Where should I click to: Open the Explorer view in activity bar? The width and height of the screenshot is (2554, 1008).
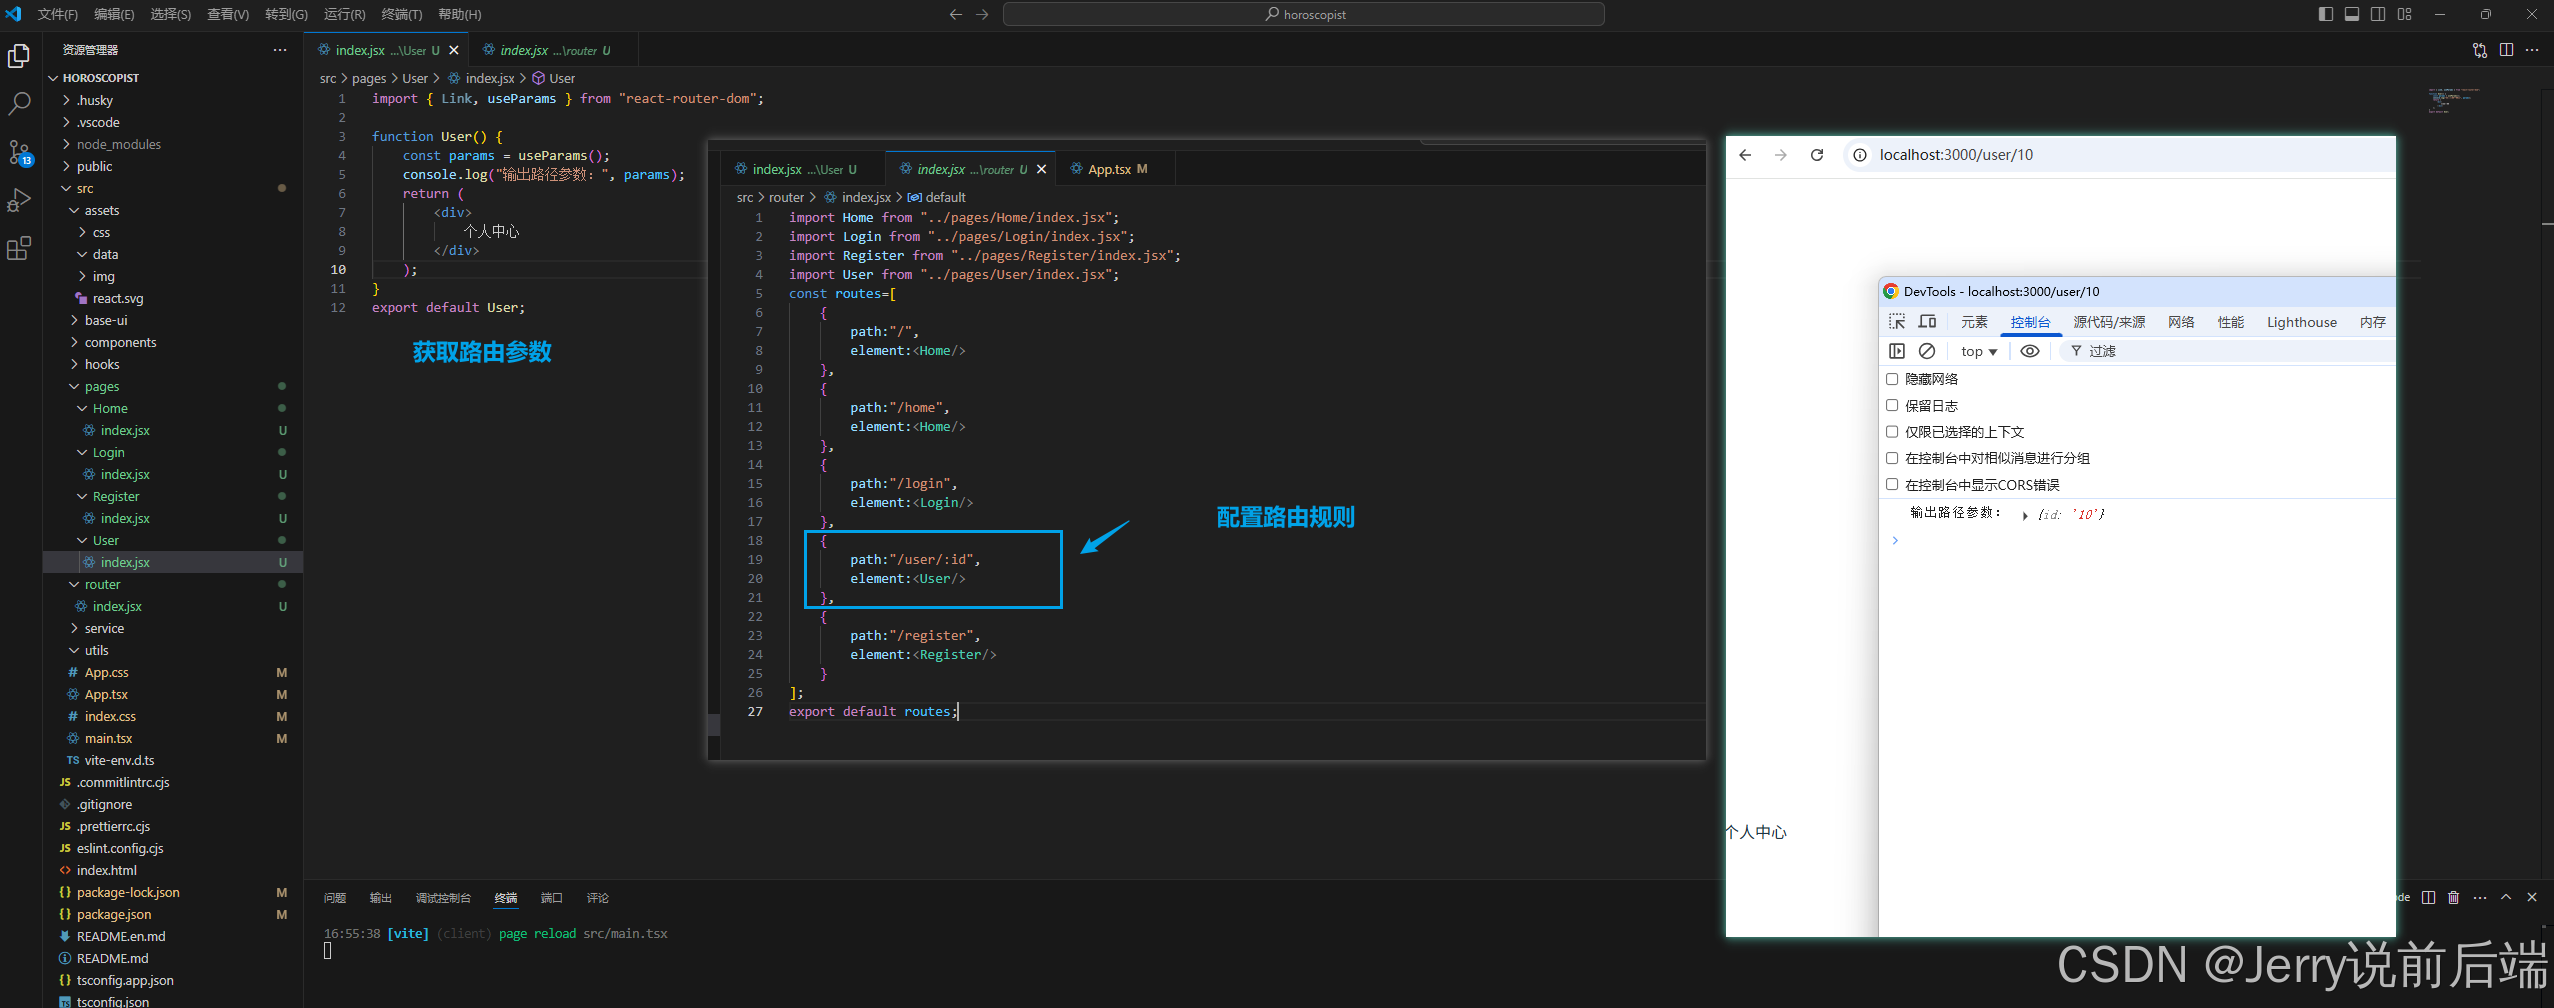click(19, 56)
